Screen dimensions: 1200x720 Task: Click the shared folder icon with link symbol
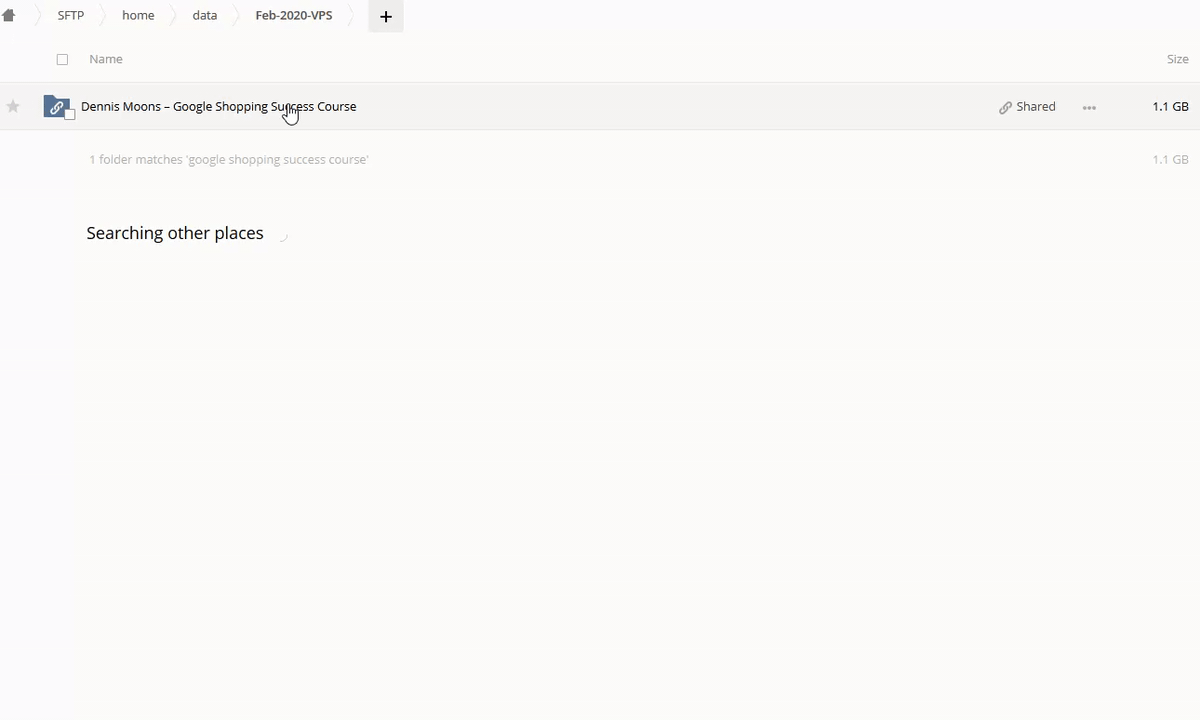(56, 106)
